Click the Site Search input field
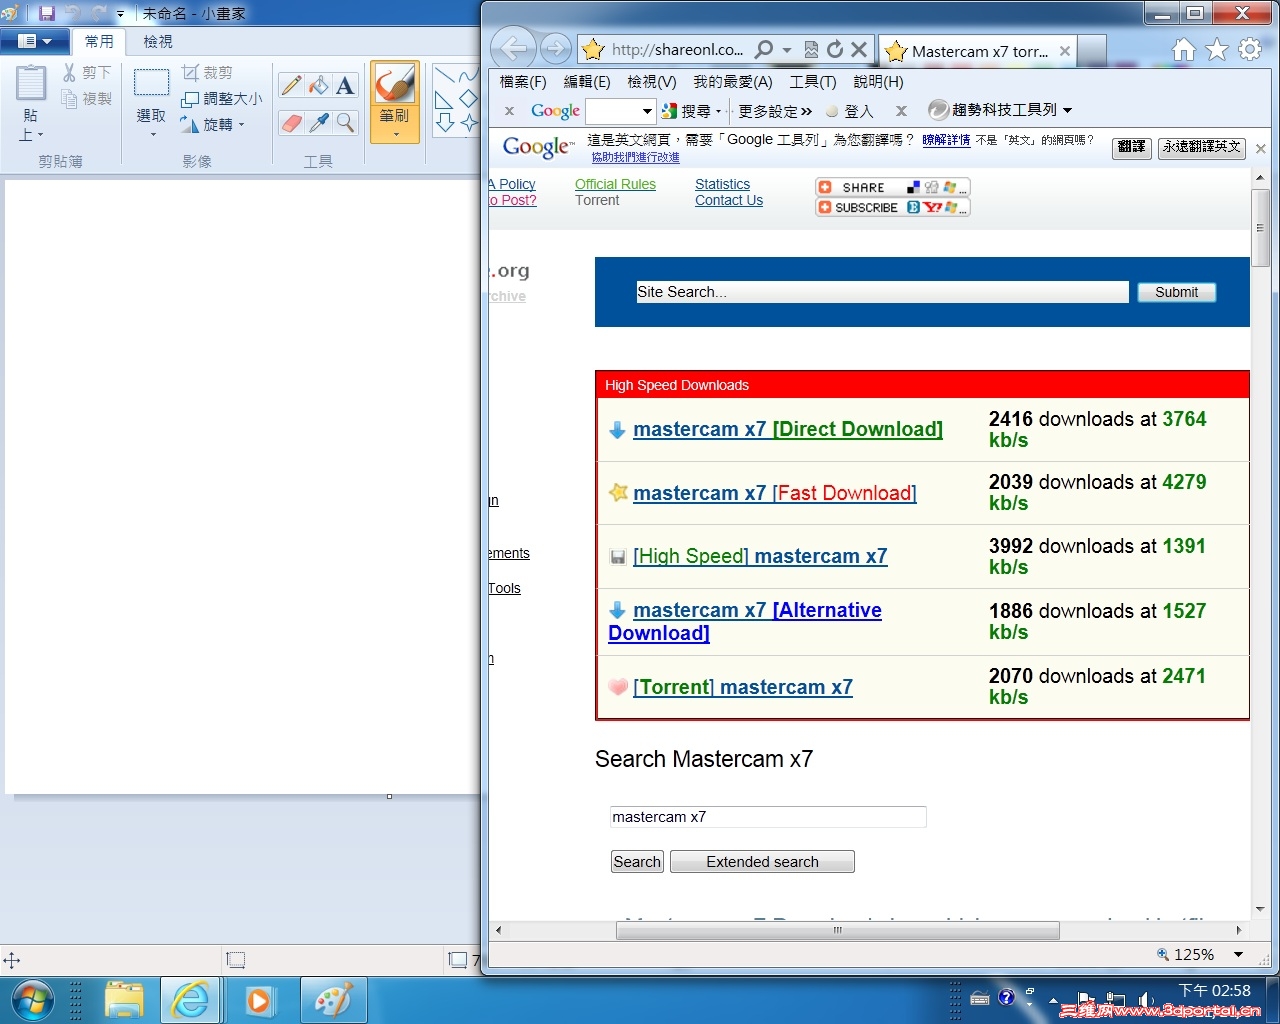This screenshot has height=1024, width=1280. click(882, 292)
